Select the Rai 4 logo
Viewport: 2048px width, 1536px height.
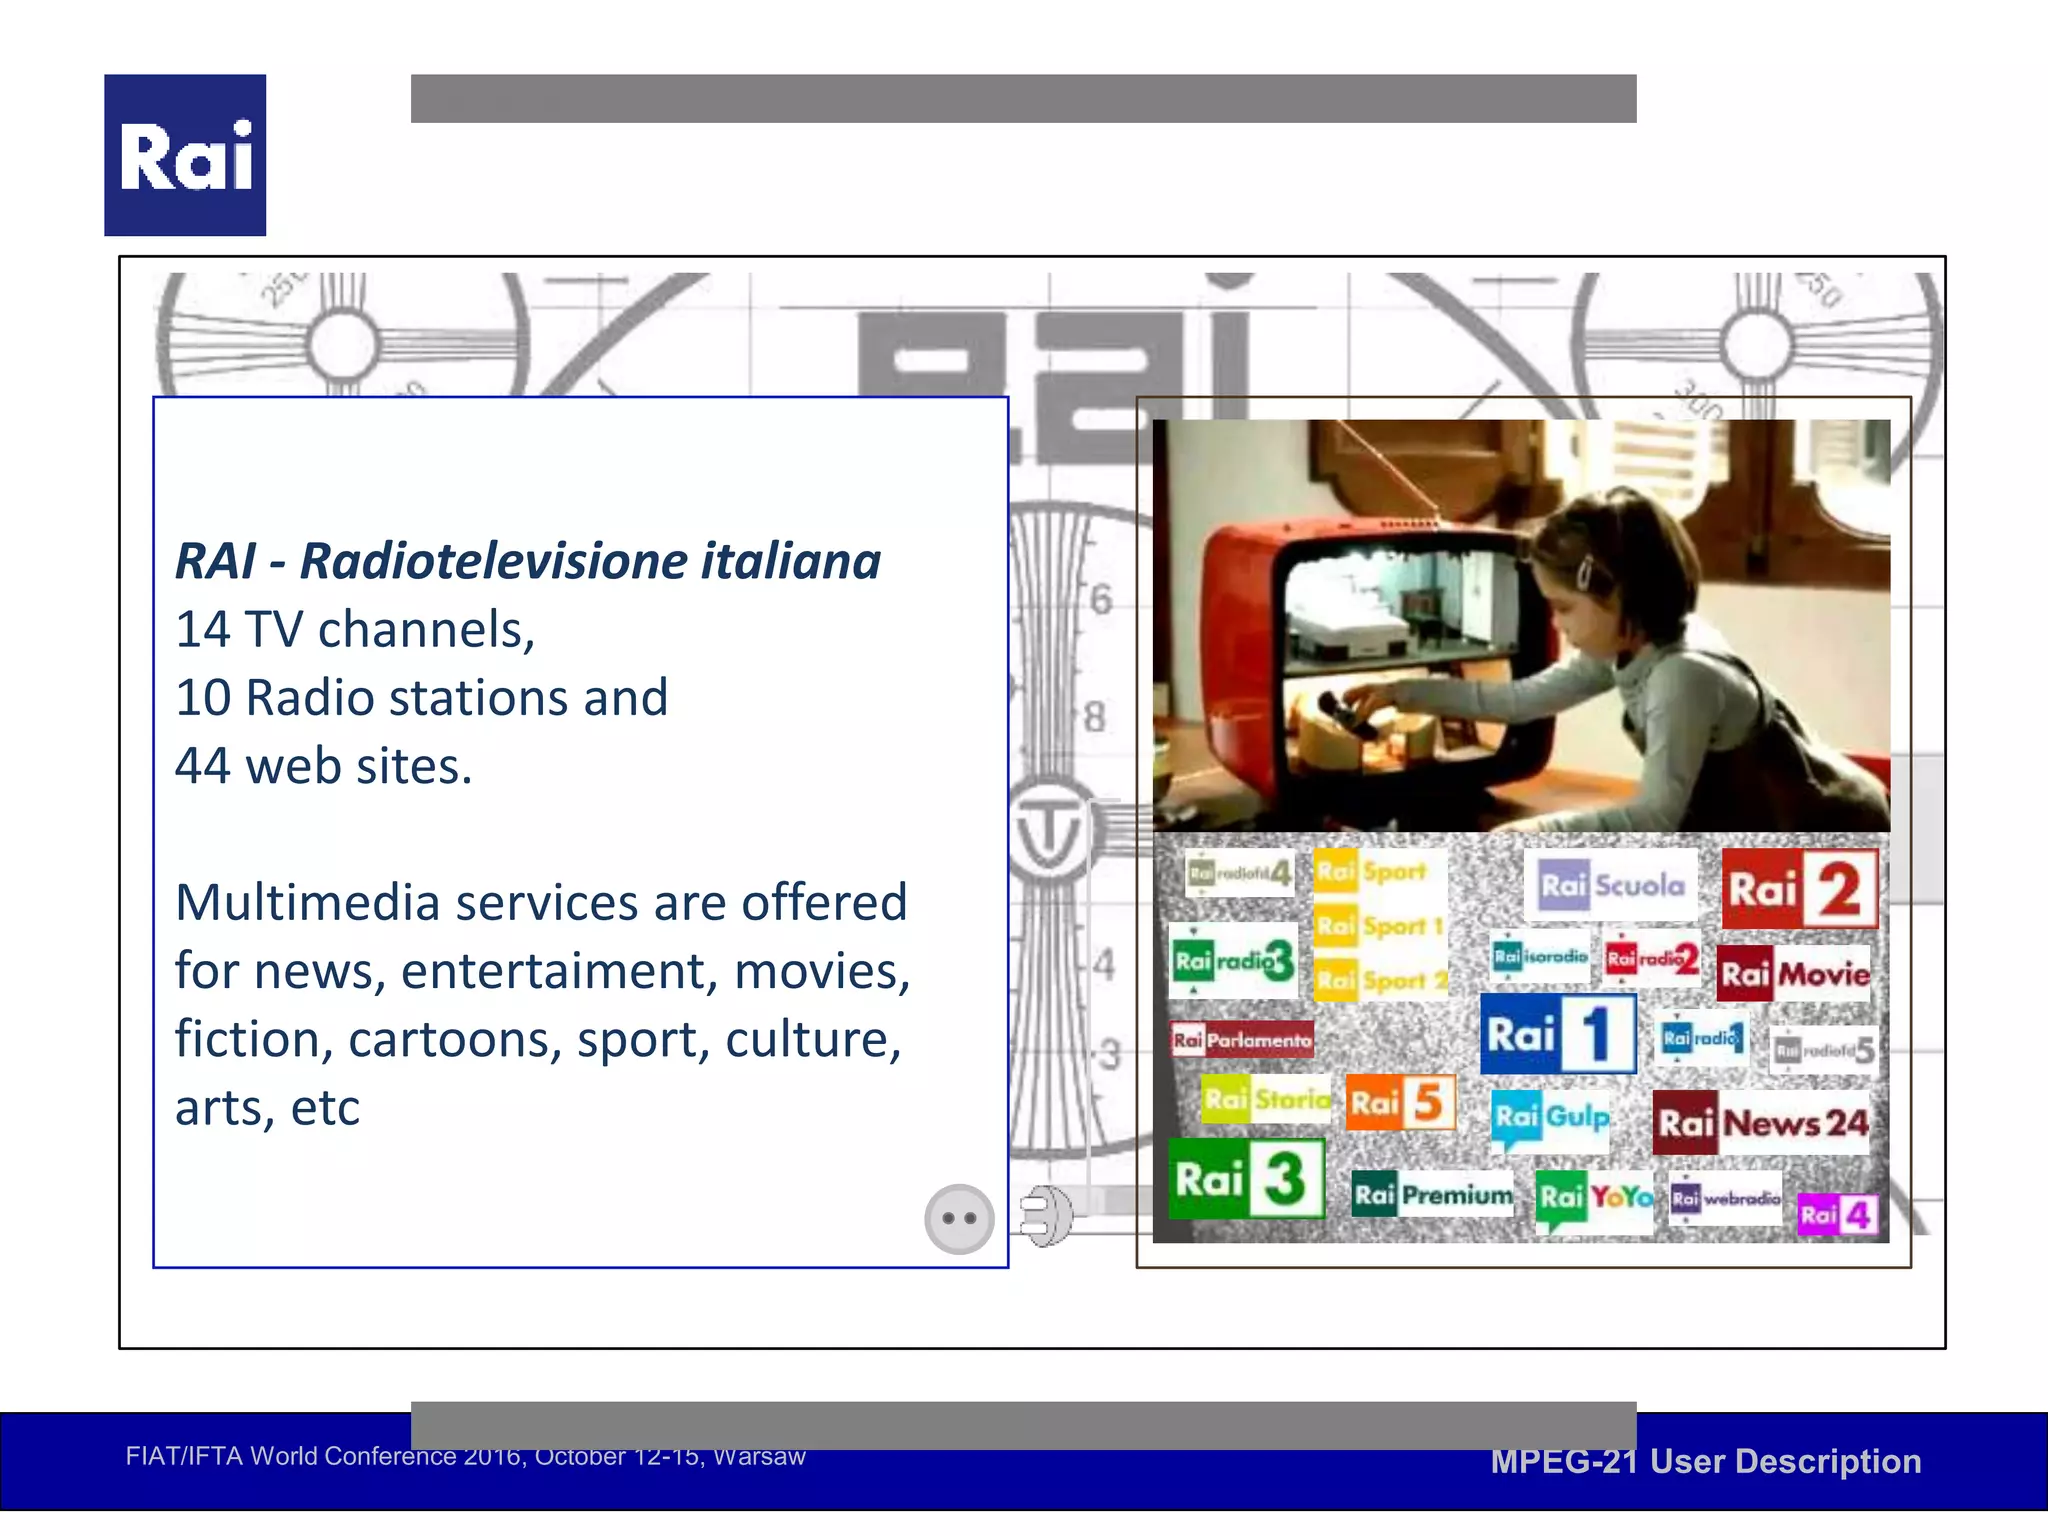pyautogui.click(x=1837, y=1214)
